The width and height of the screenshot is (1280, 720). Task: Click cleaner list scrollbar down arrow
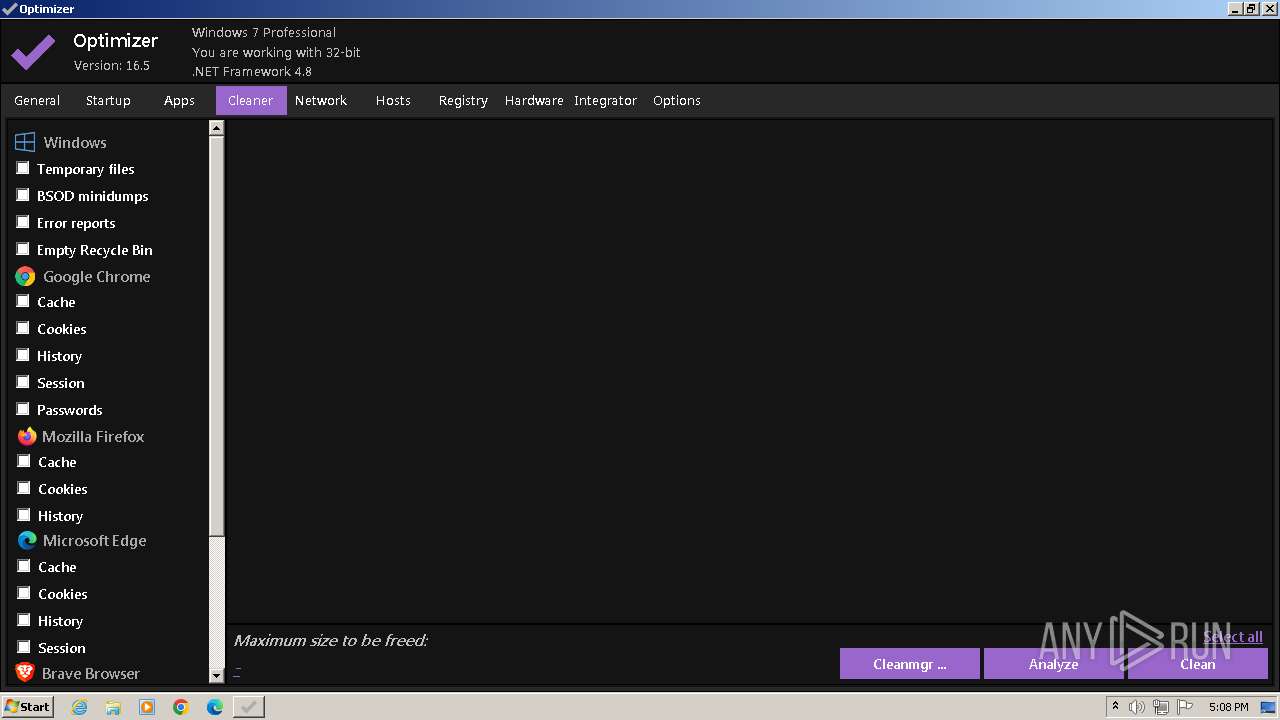click(217, 676)
